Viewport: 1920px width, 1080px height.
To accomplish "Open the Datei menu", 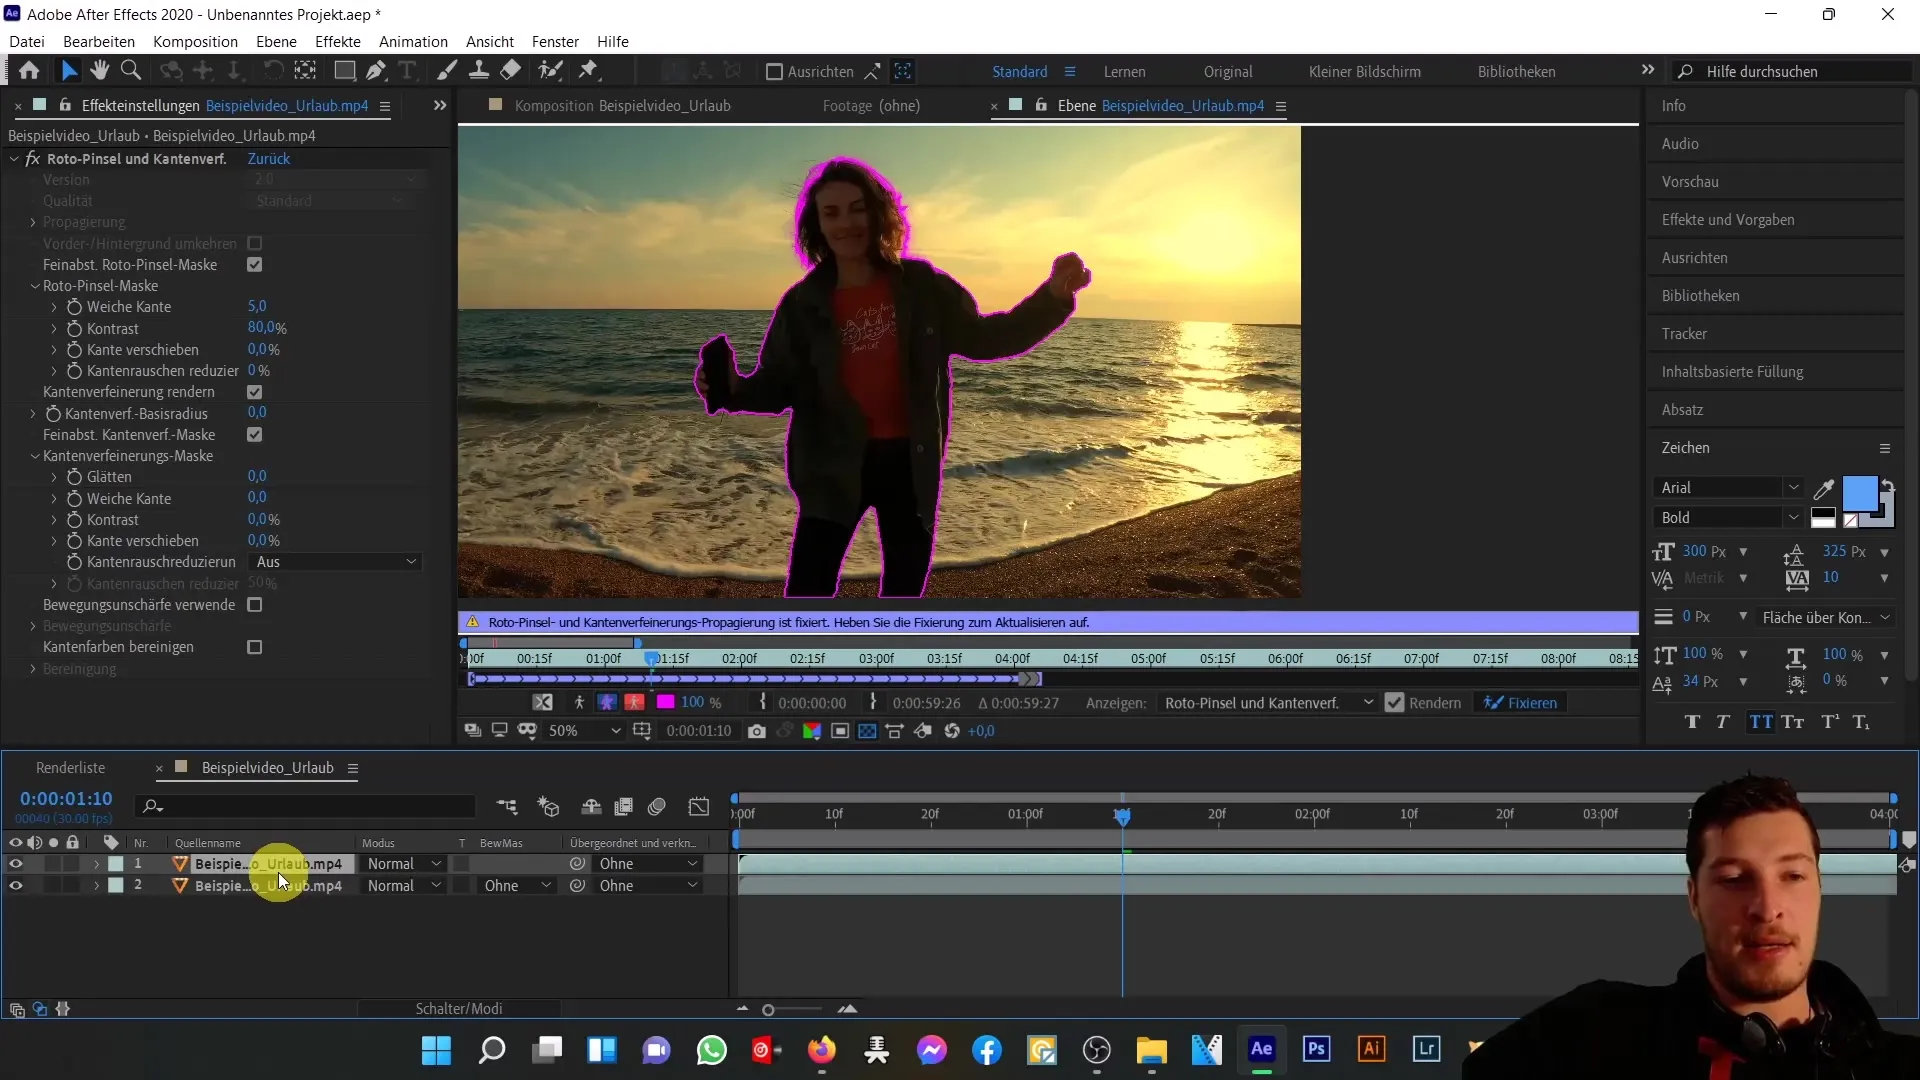I will [x=27, y=41].
